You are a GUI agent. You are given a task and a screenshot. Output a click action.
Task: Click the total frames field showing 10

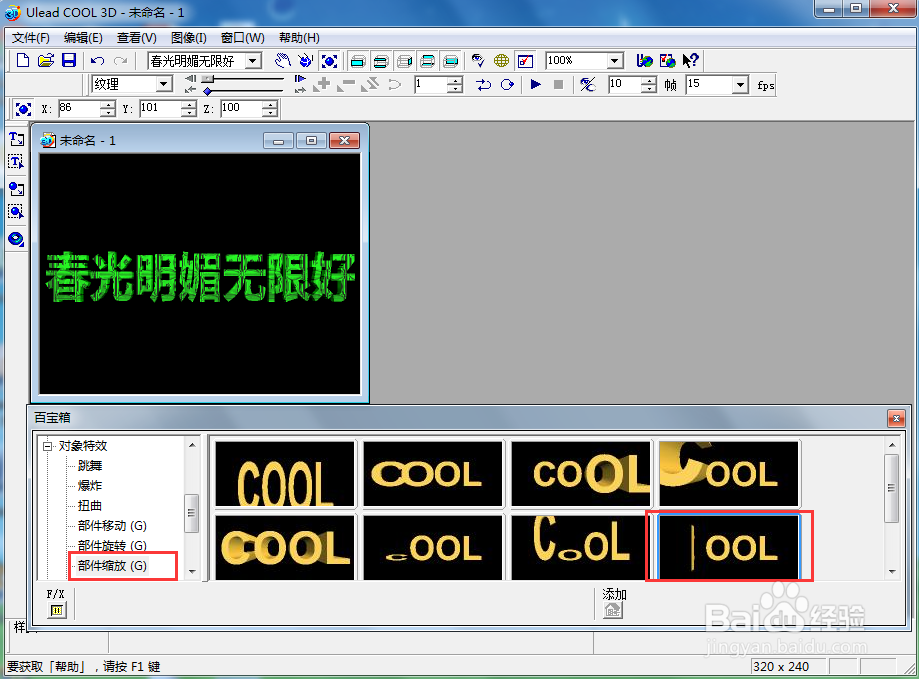(x=625, y=84)
